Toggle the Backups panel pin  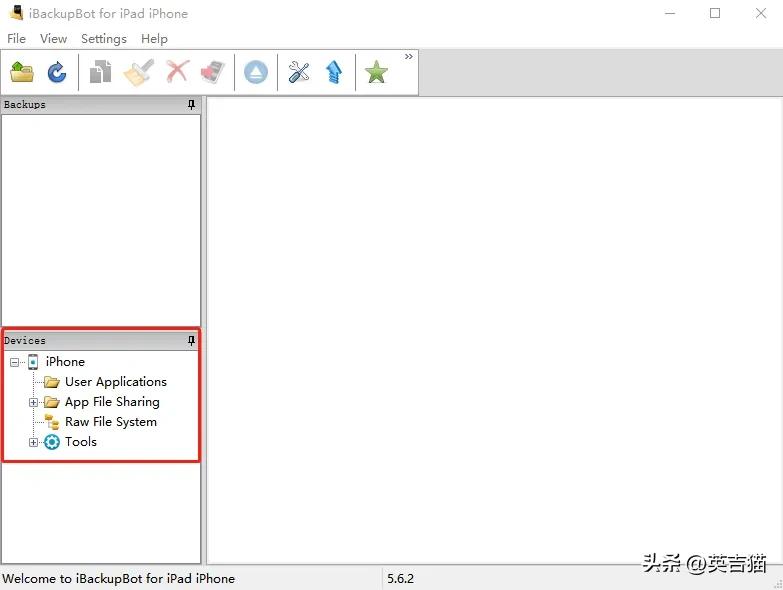click(191, 104)
